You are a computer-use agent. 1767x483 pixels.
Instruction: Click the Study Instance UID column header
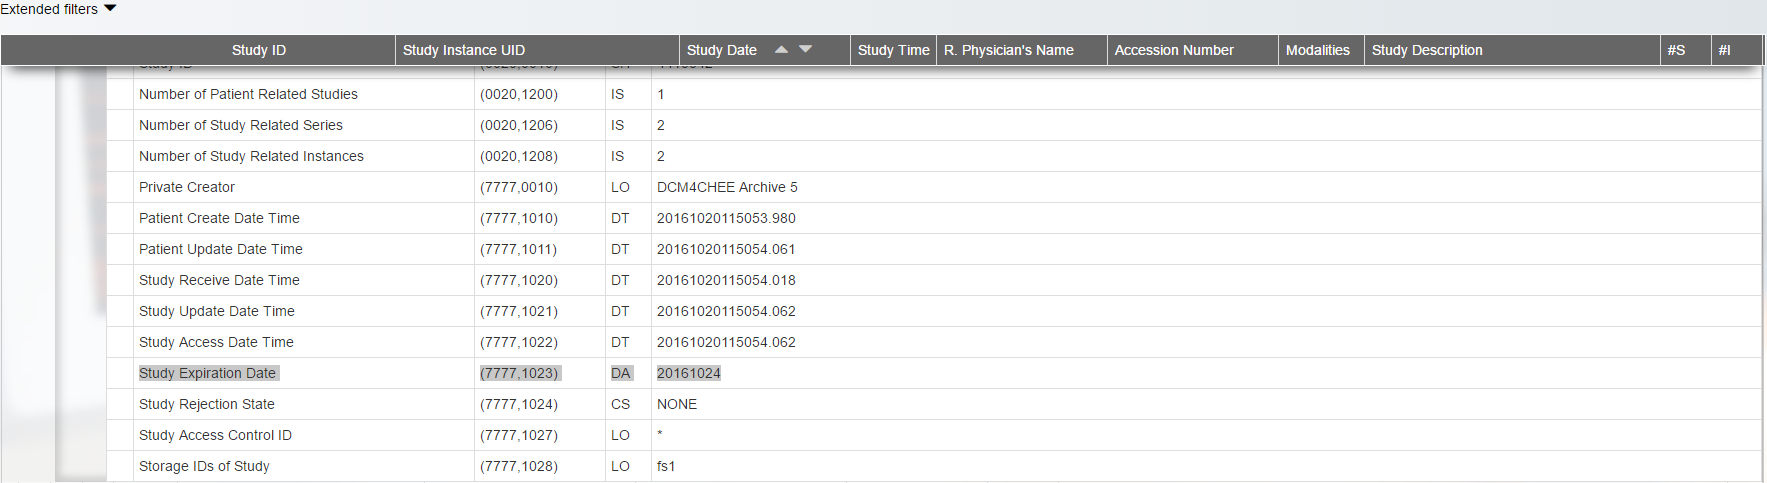[464, 50]
